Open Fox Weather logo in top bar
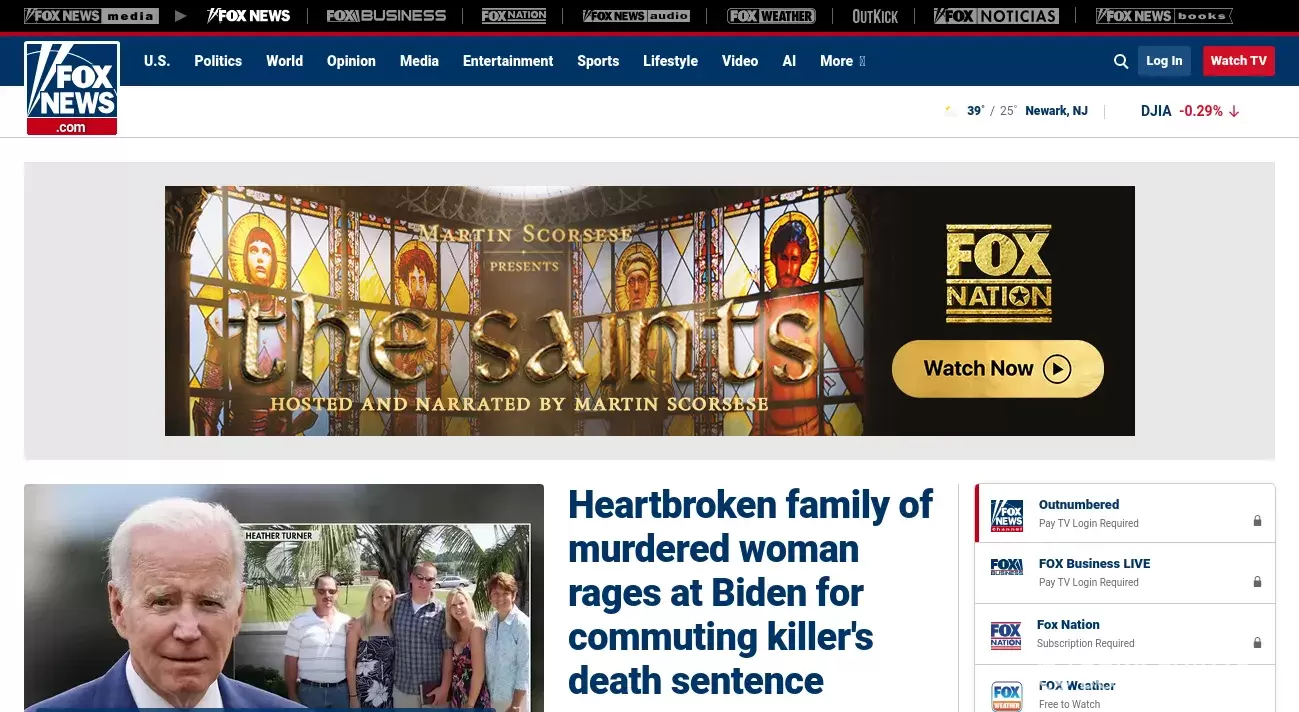Screen dimensions: 1299x712 (771, 16)
